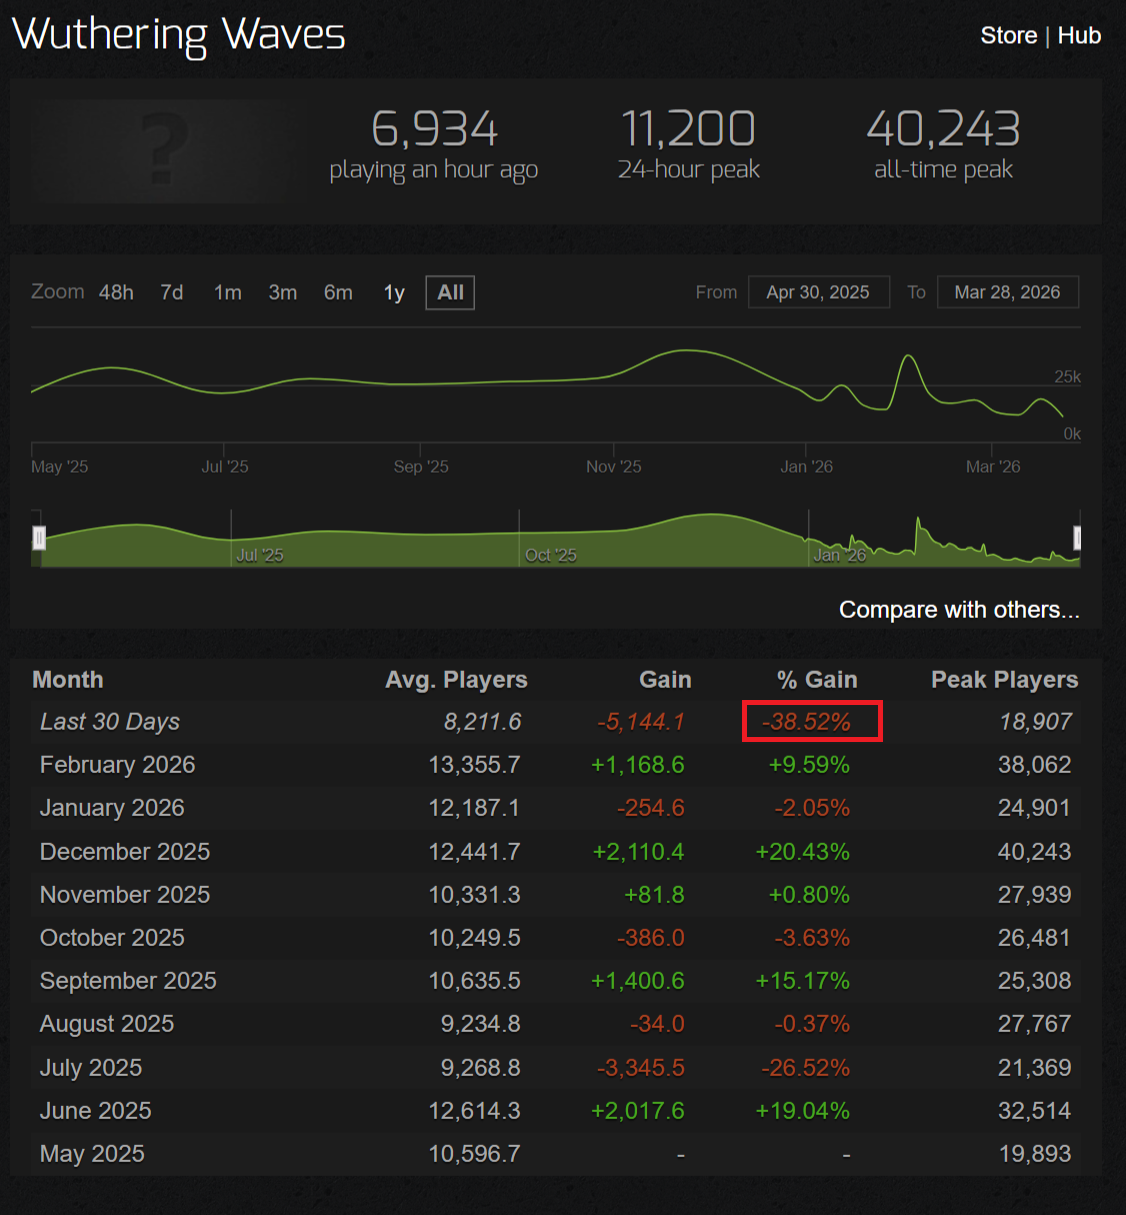1126x1215 pixels.
Task: Select the All zoom button
Action: (x=450, y=292)
